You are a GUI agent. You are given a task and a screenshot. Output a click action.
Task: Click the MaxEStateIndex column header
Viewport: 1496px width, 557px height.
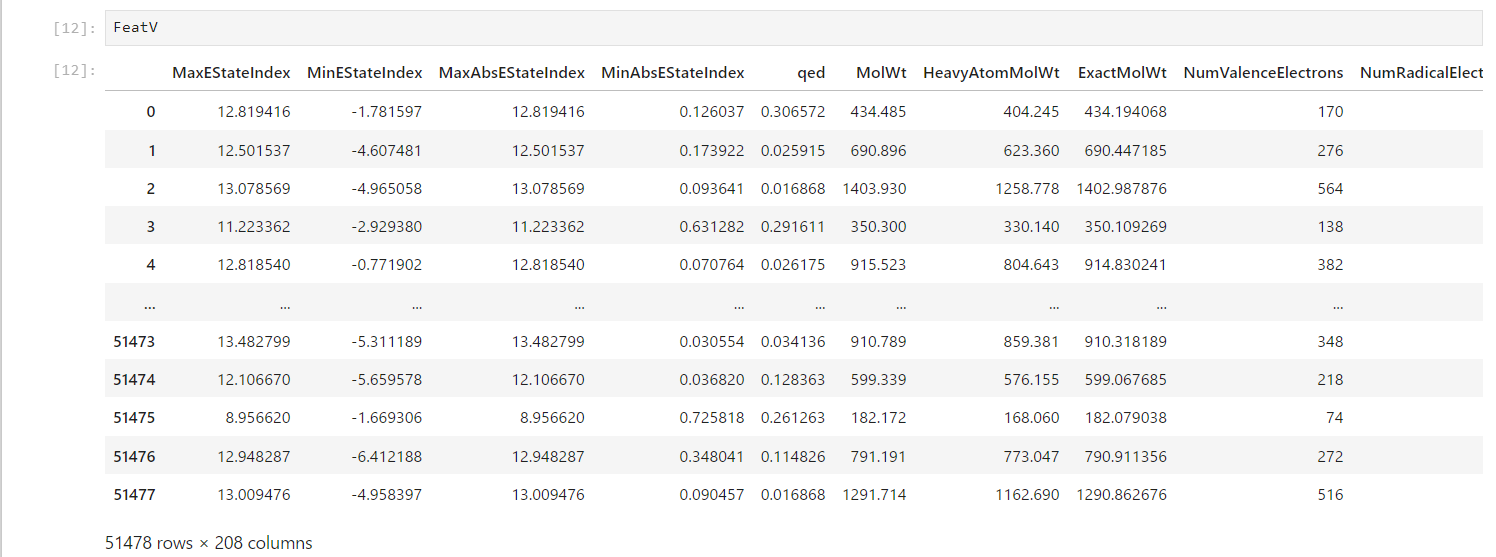pos(231,73)
